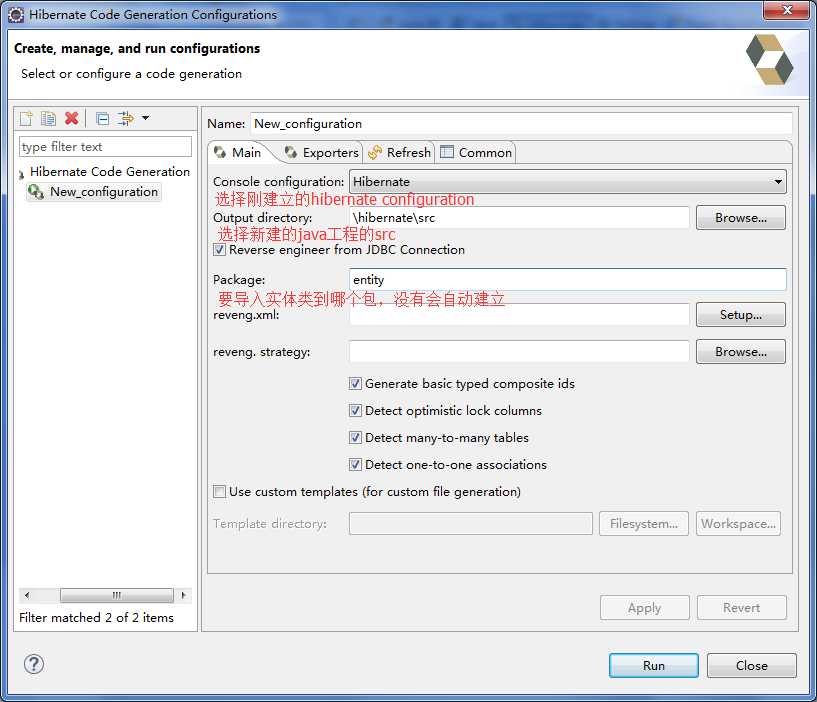
Task: Click the Collapse All icon in toolbar
Action: [103, 119]
